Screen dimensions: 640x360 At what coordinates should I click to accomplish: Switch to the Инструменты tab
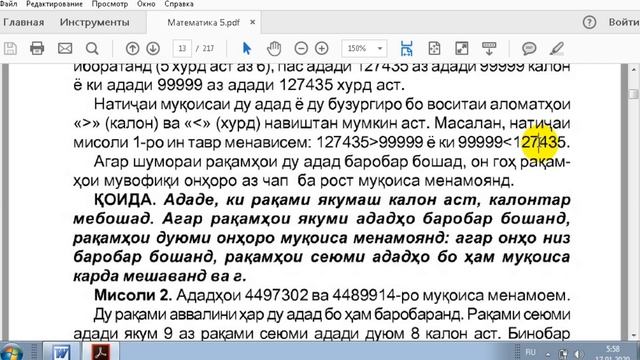(x=94, y=22)
